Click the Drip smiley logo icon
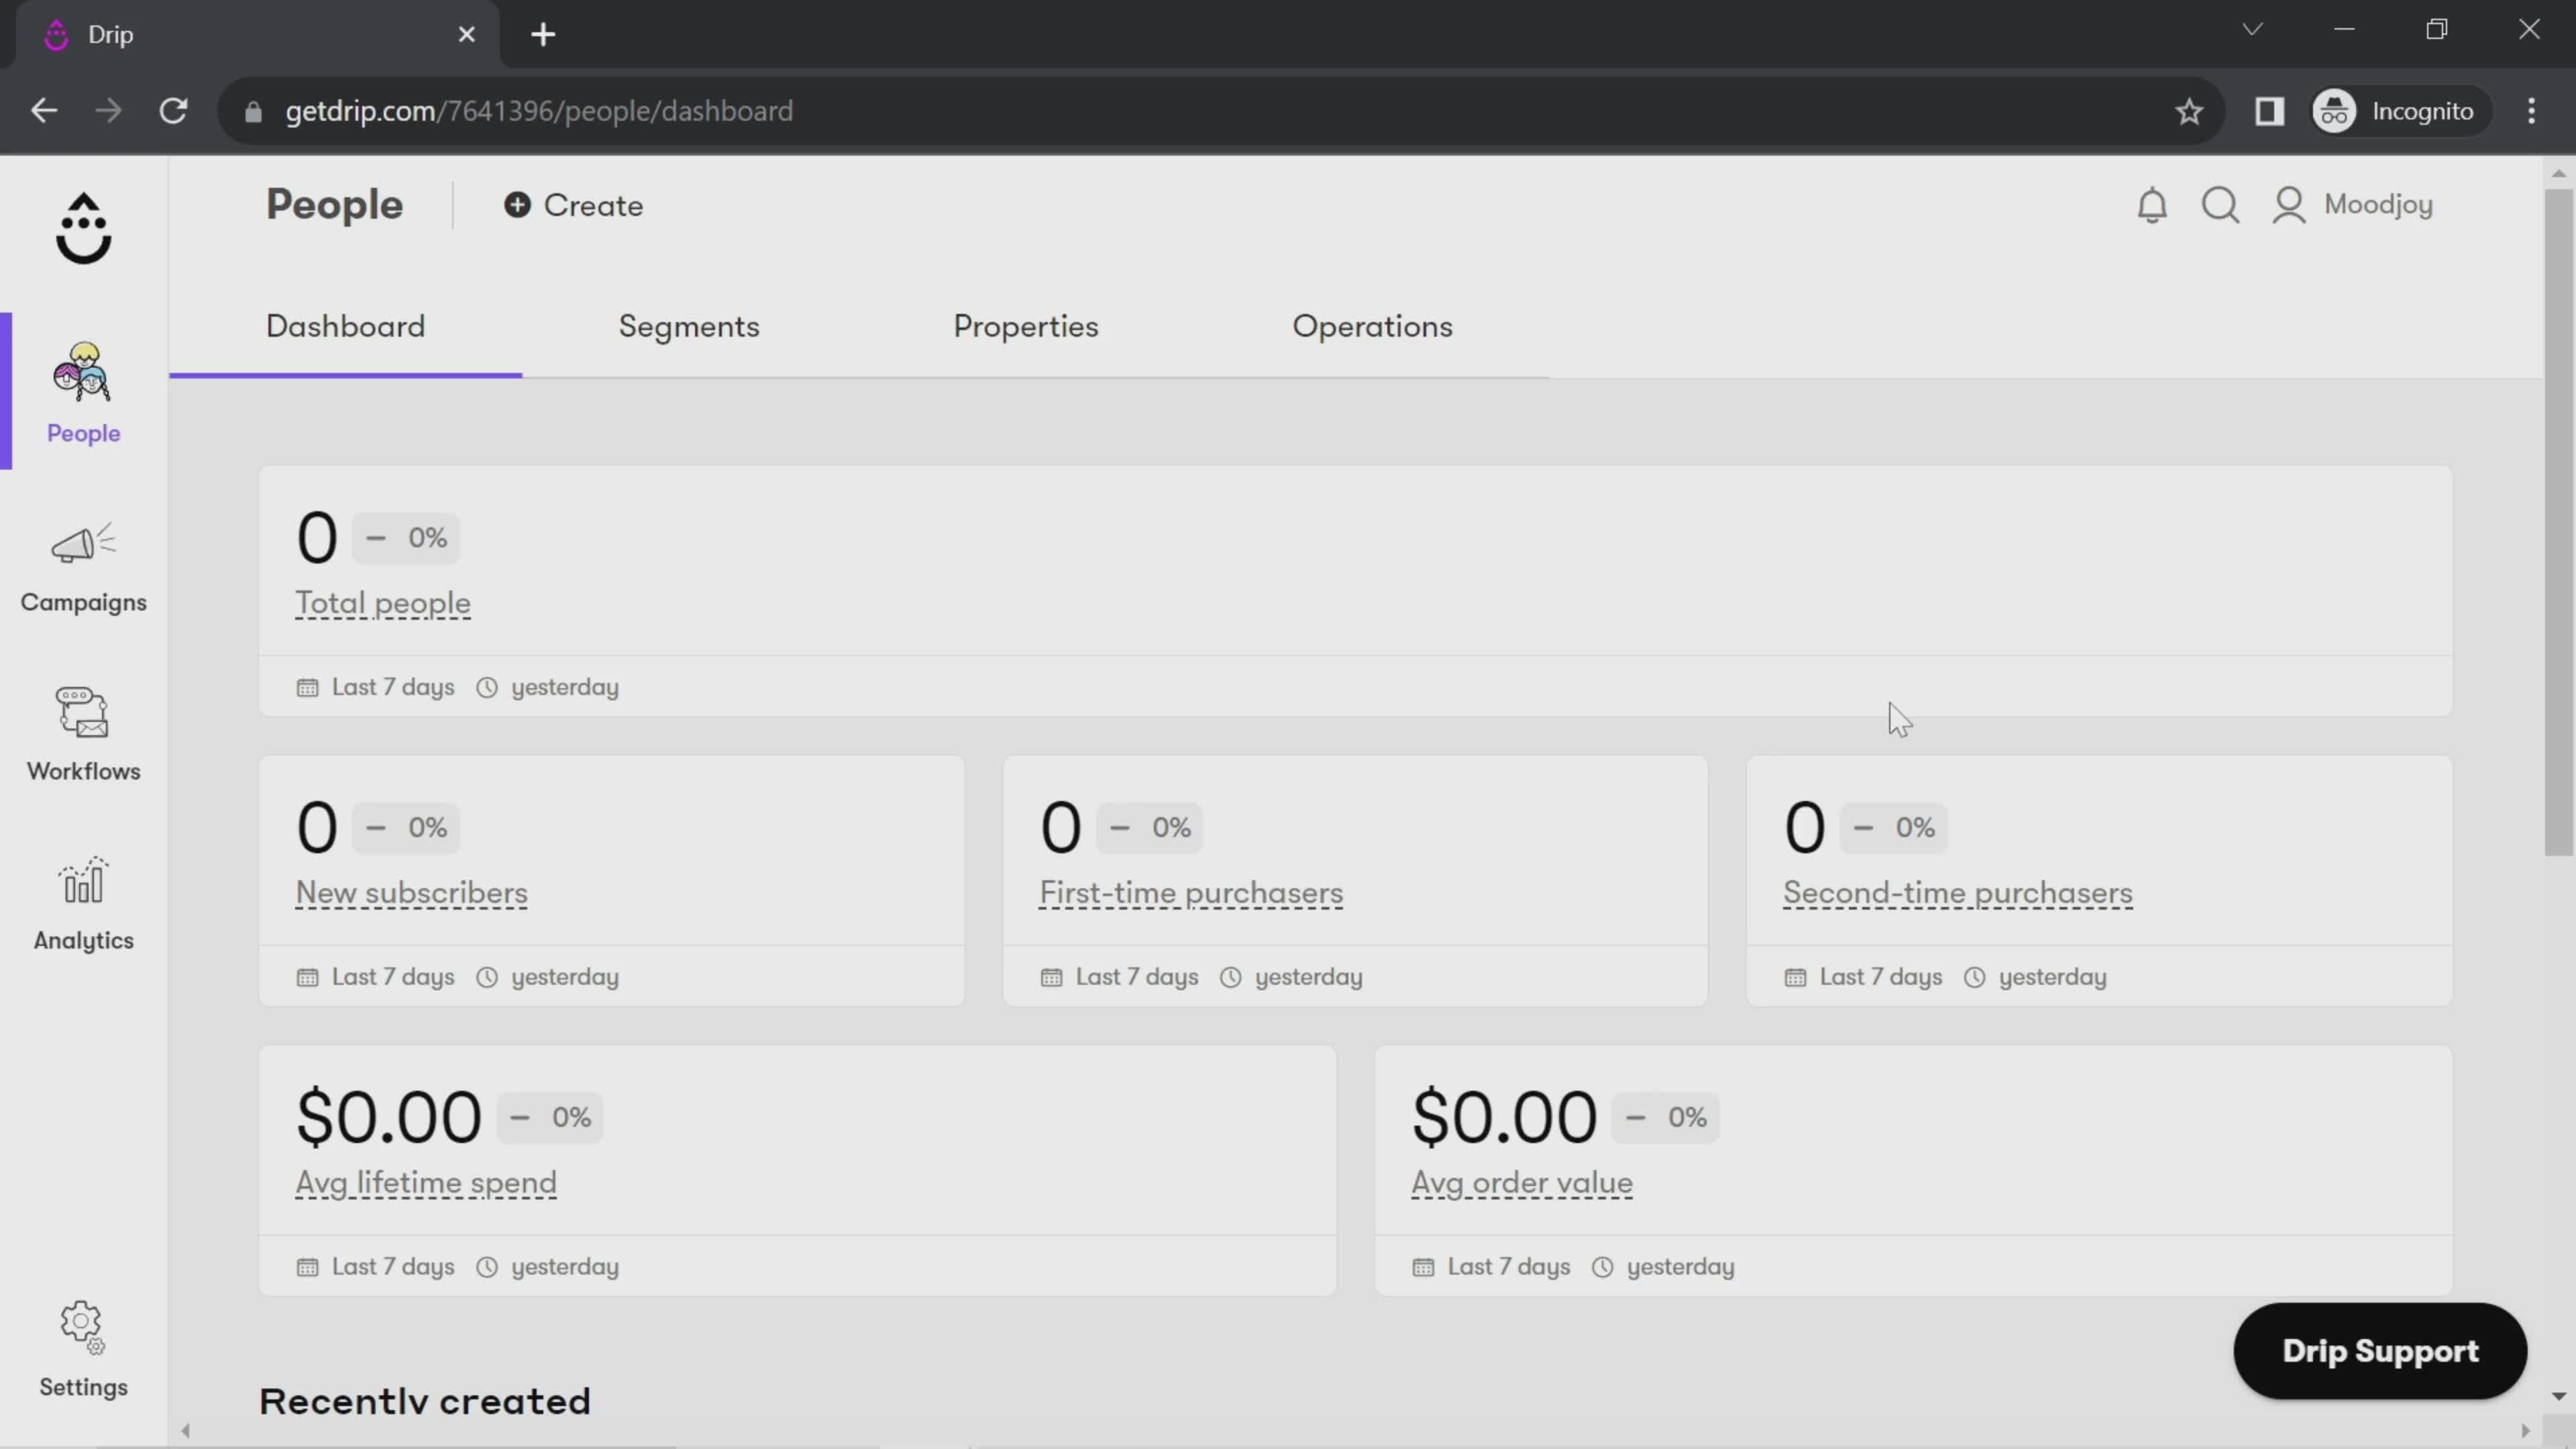Viewport: 2576px width, 1449px height. [x=83, y=229]
